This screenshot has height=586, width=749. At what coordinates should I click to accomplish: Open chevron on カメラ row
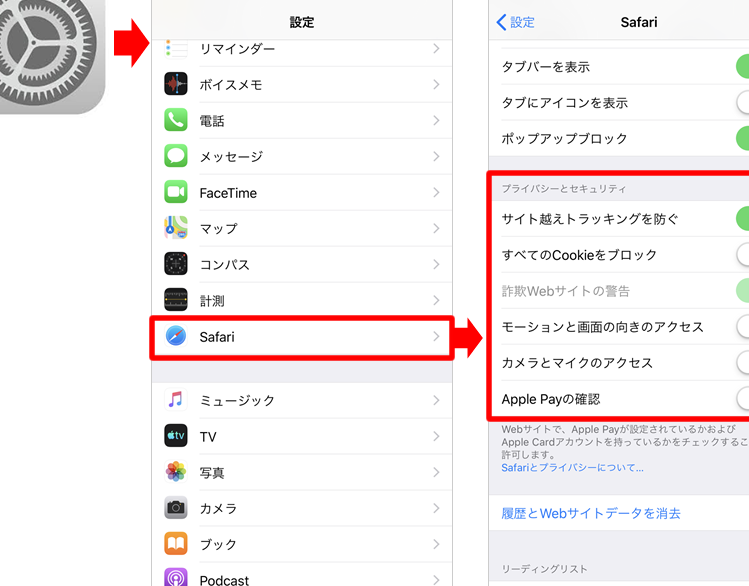[x=436, y=508]
